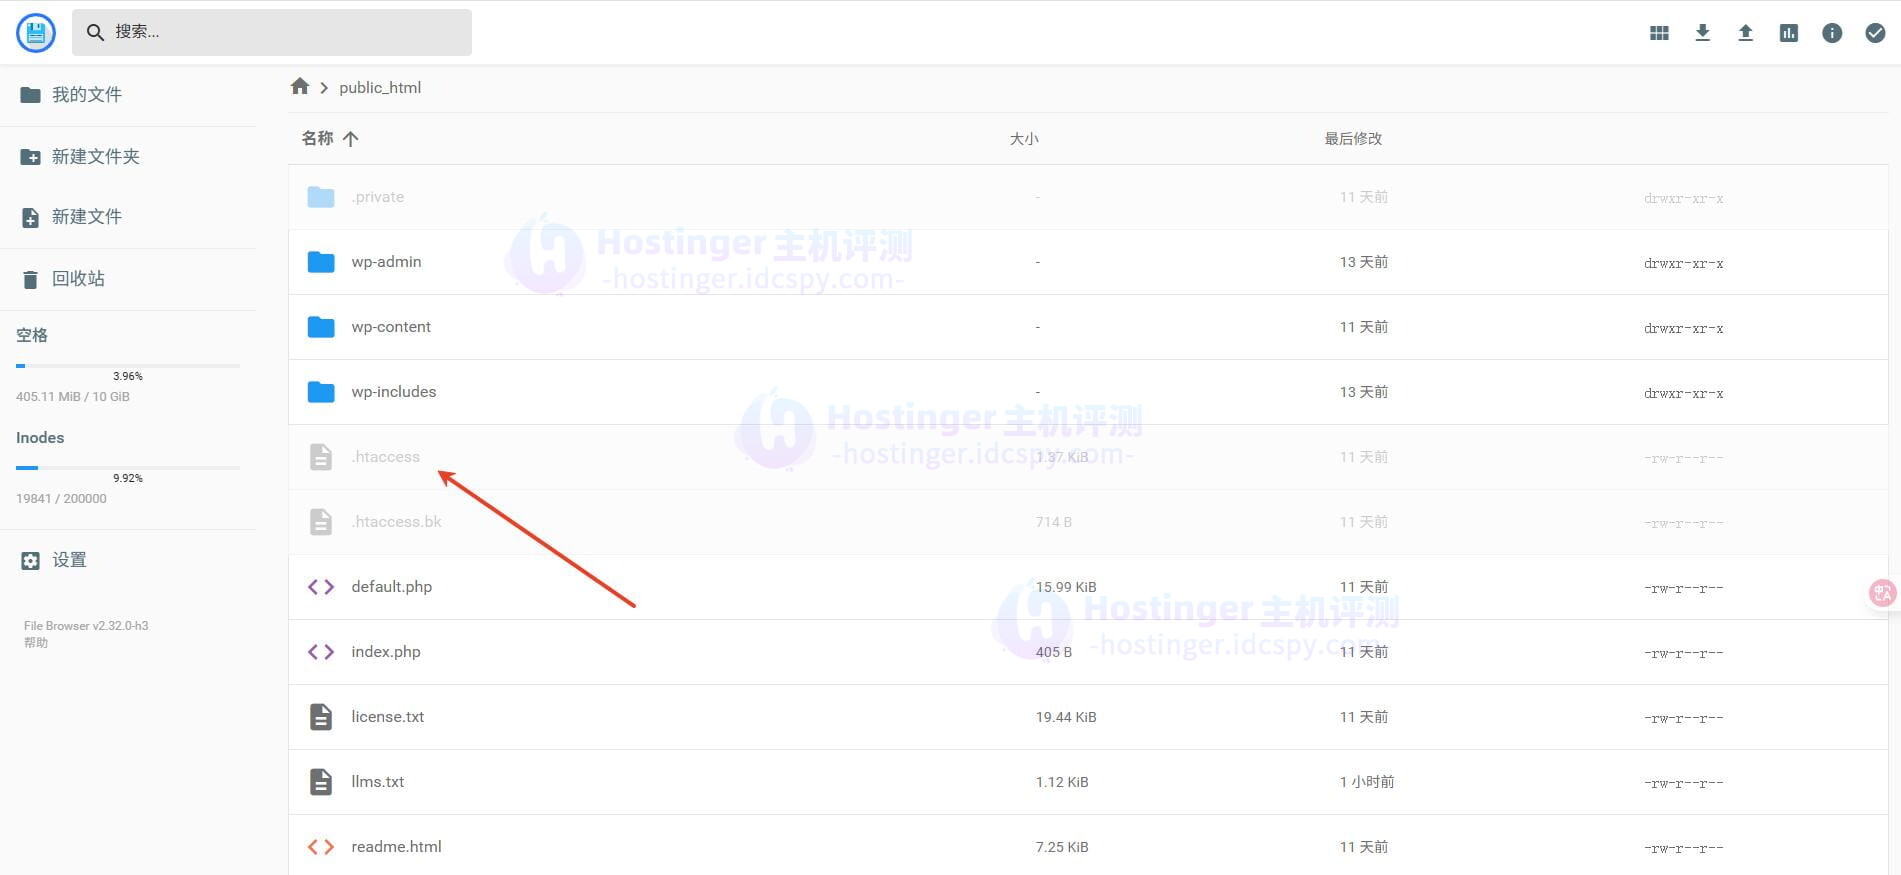Sort files by 名称 column header

point(318,138)
